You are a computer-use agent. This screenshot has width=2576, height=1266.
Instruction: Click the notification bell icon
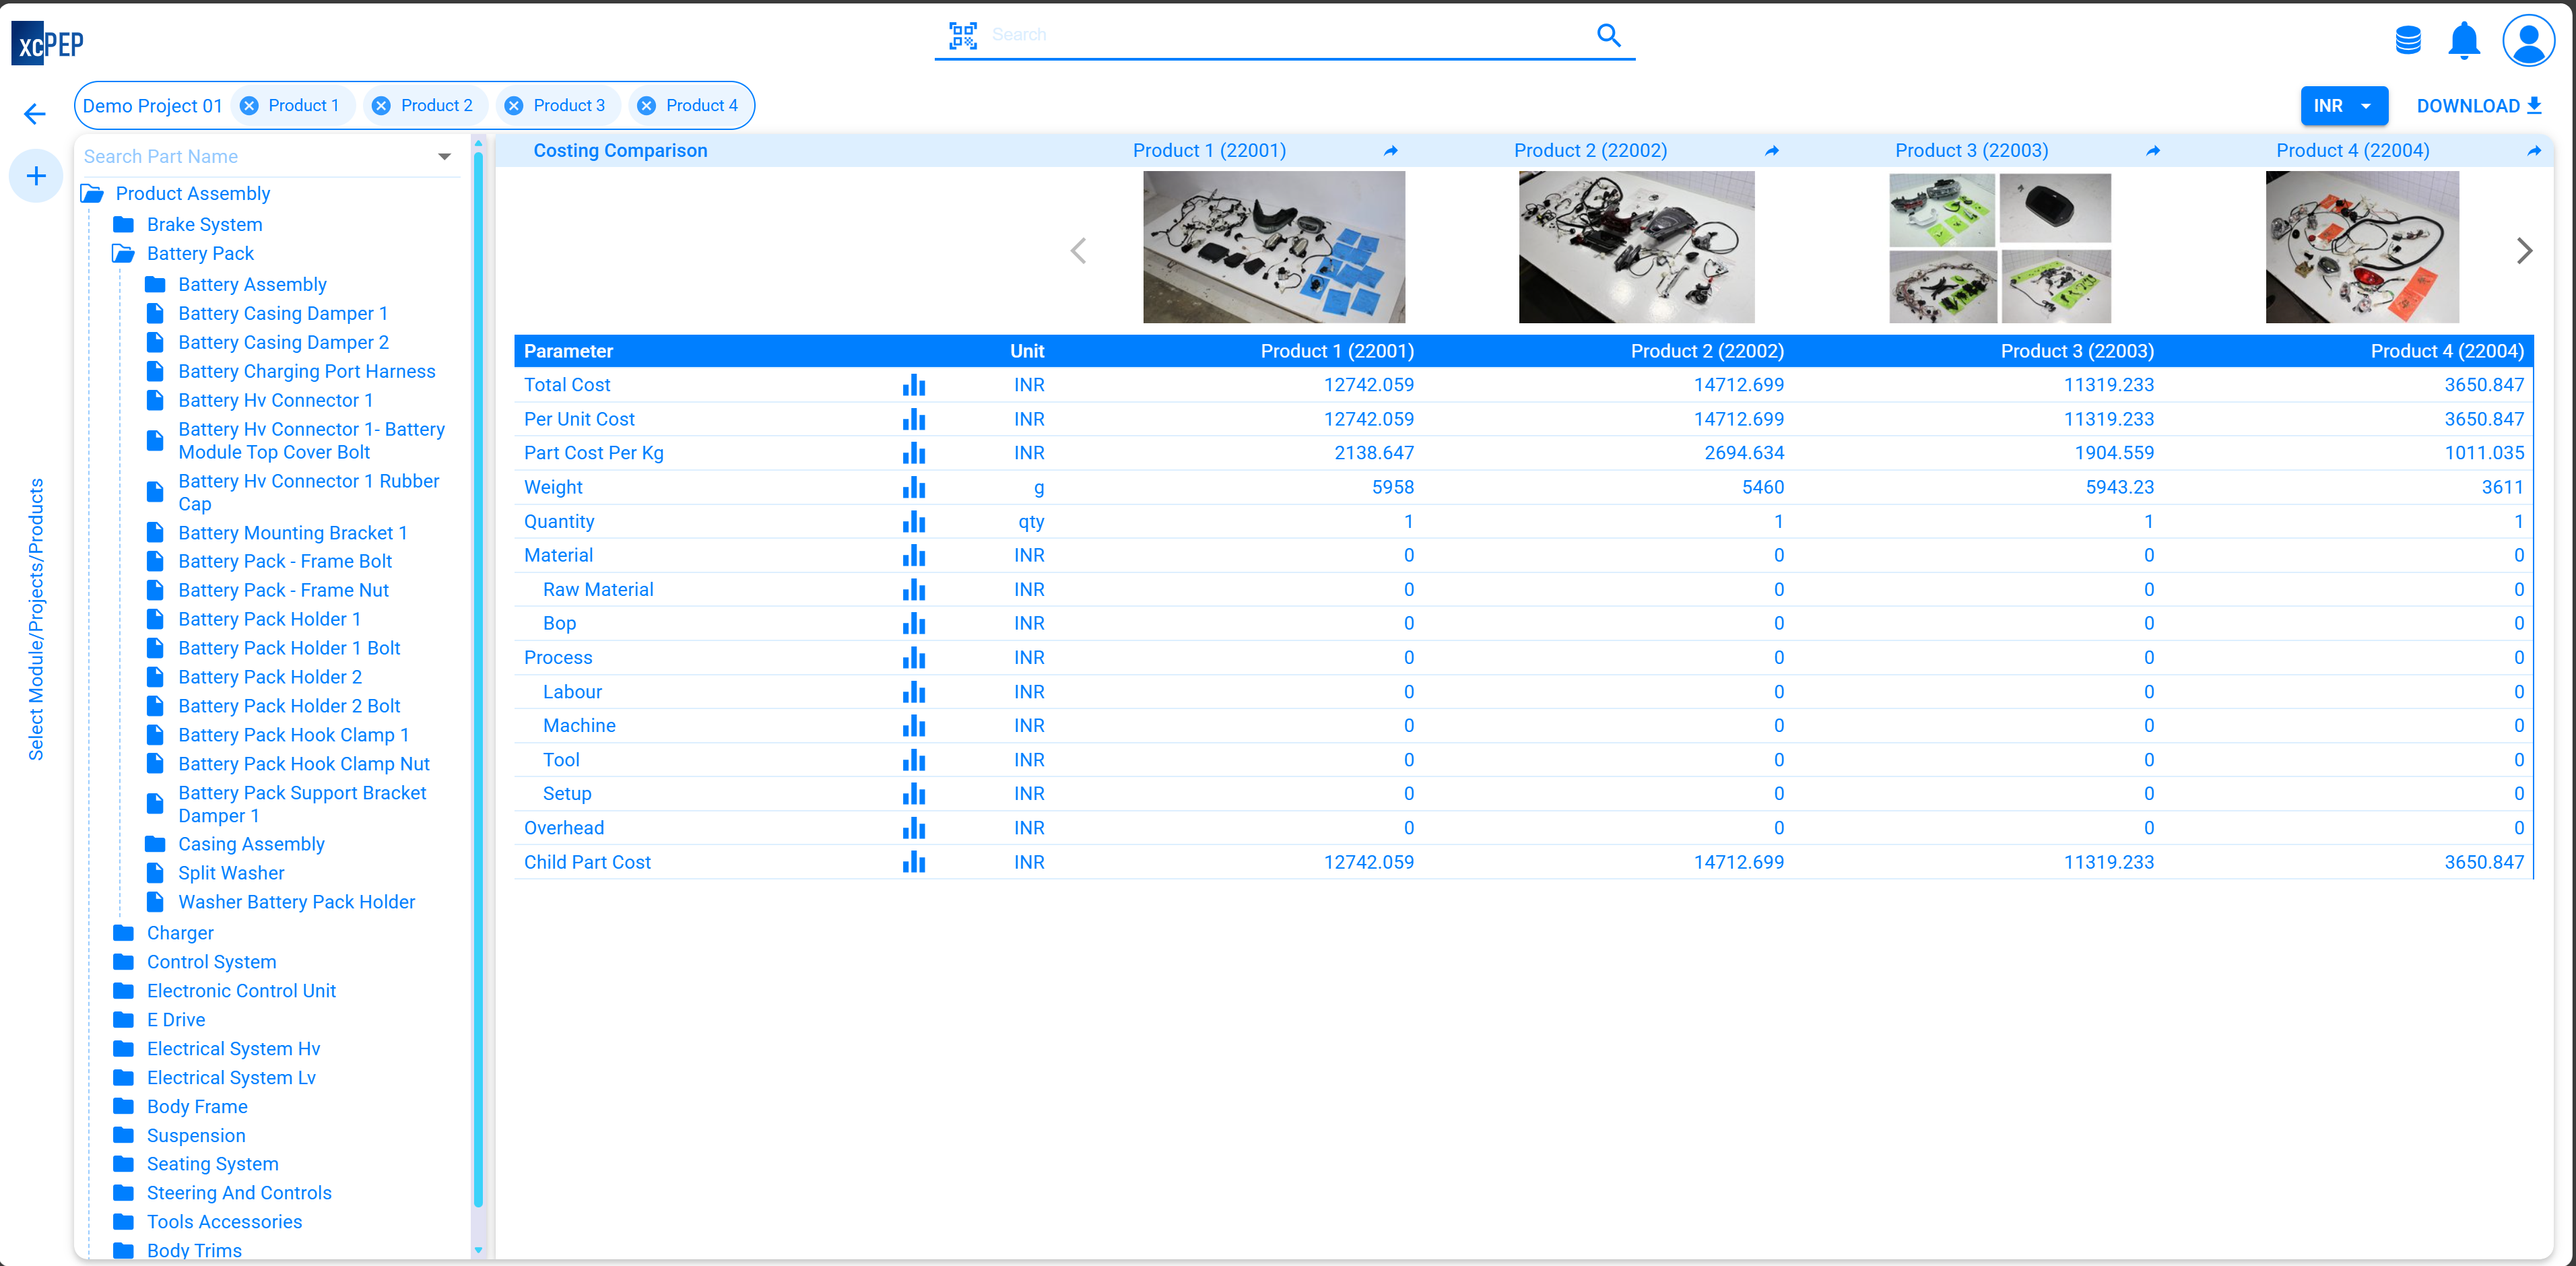(2464, 41)
